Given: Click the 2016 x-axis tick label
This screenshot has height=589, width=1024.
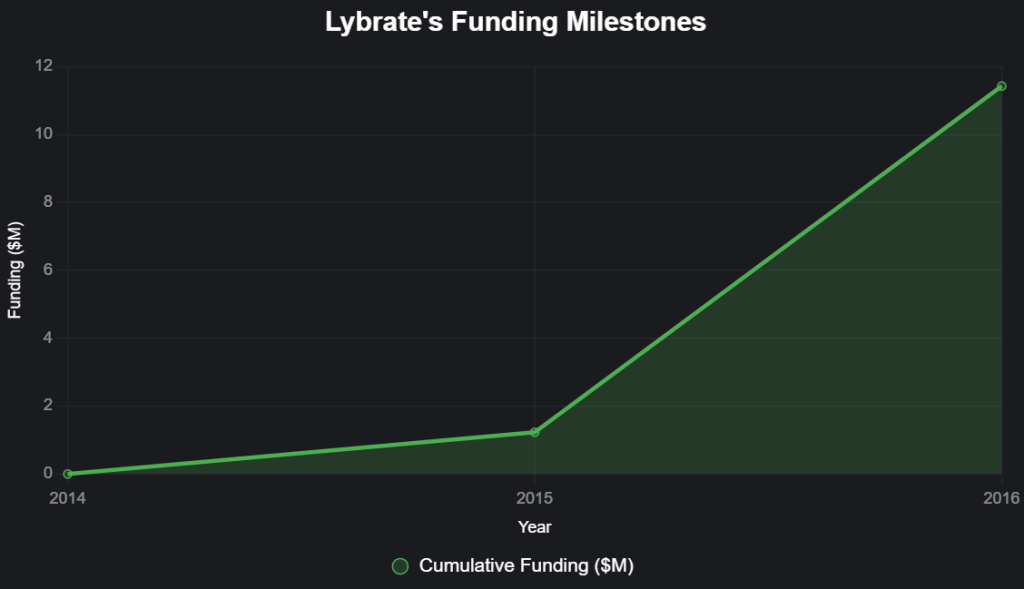Looking at the screenshot, I should [1001, 497].
